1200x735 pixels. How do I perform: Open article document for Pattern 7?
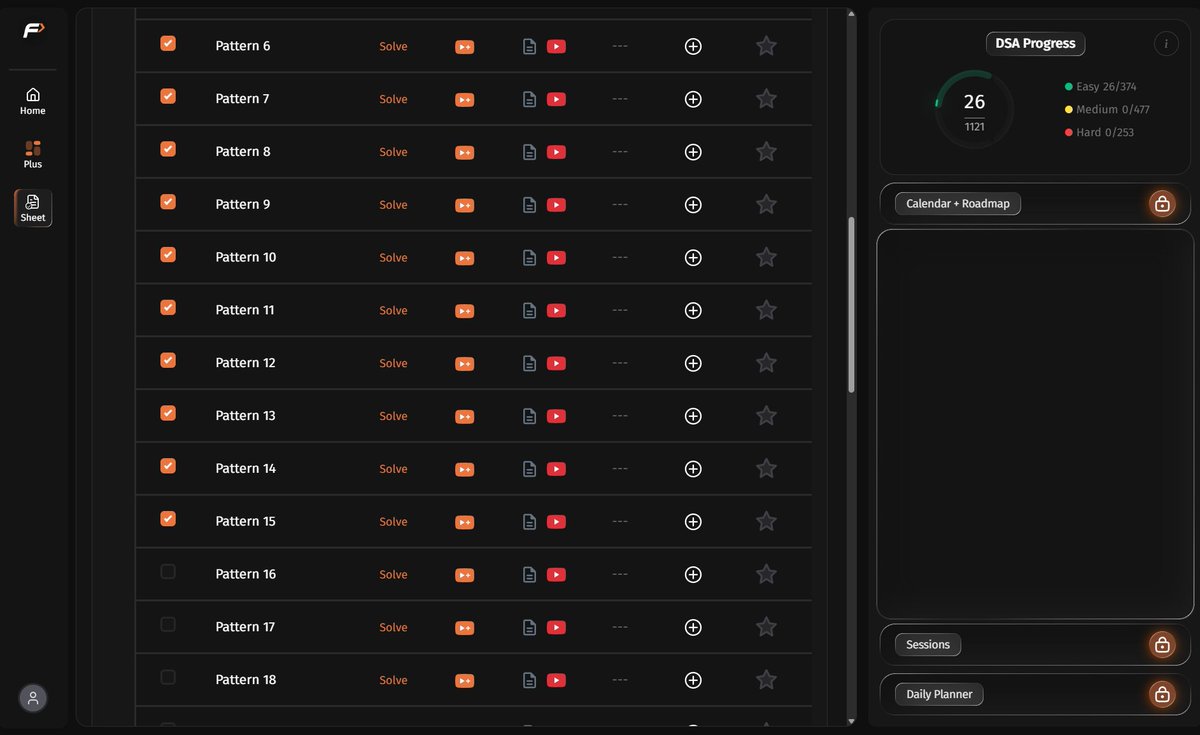[530, 99]
